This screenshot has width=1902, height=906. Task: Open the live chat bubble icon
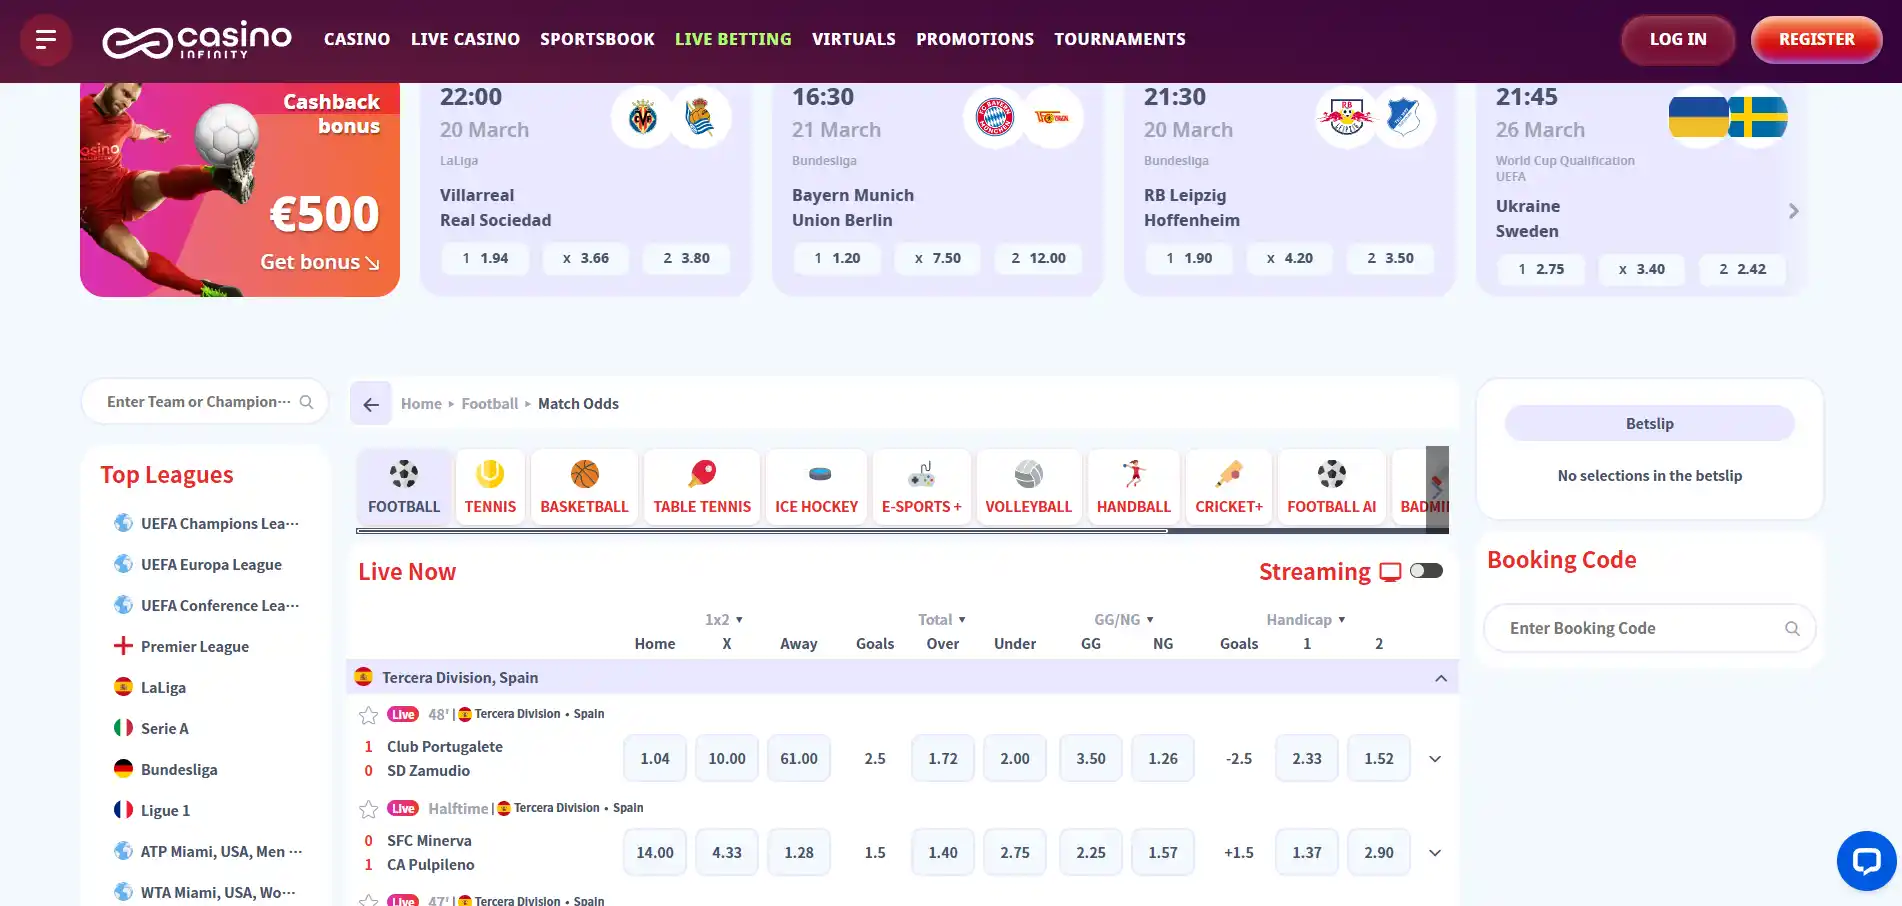(x=1867, y=861)
